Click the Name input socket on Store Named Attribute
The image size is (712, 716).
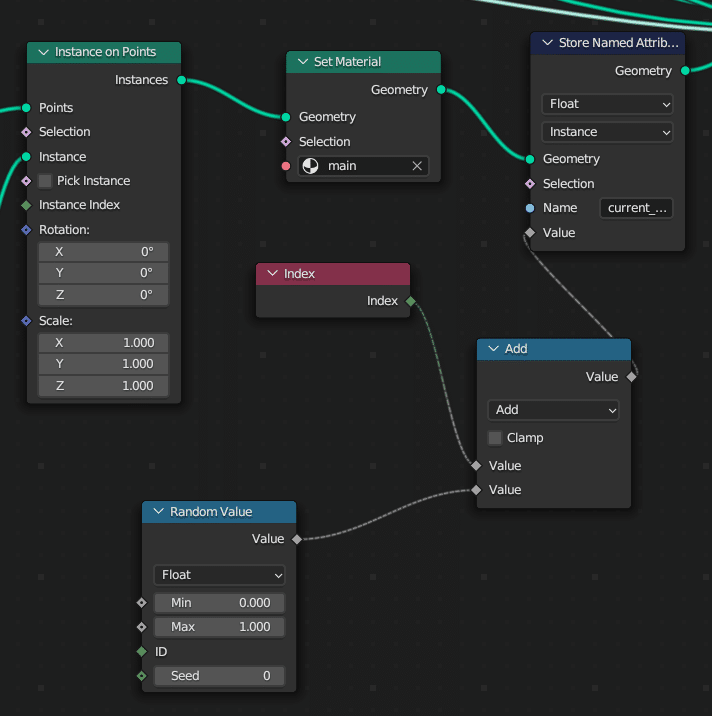(530, 208)
